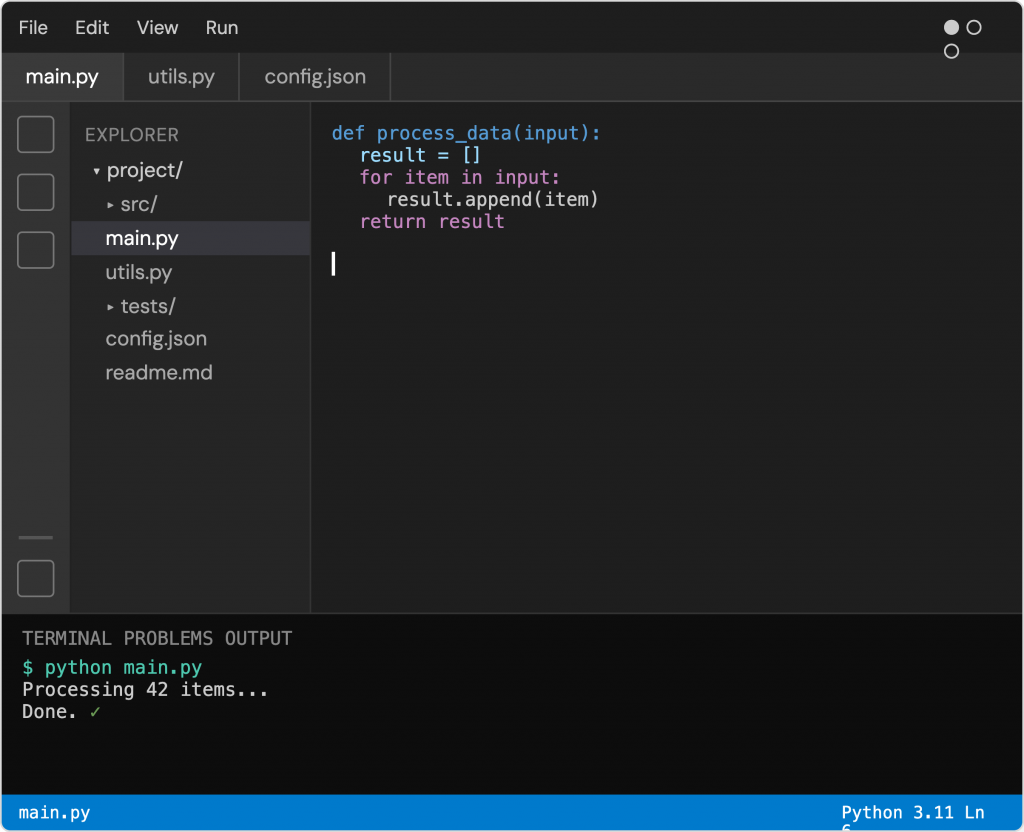
Task: Click the EXPLORER panel header
Action: [x=131, y=135]
